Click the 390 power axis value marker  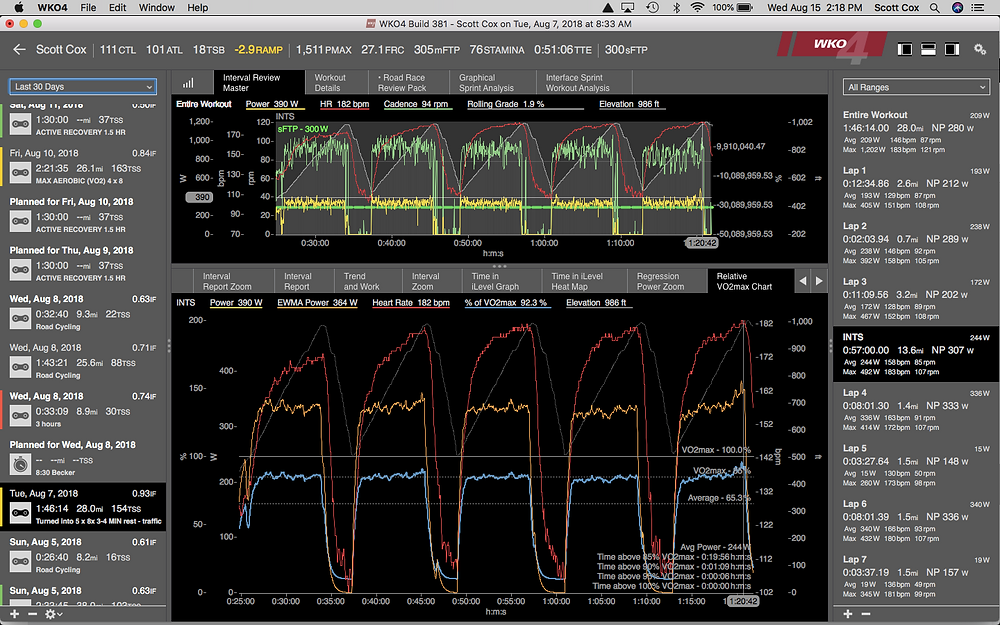tap(200, 197)
